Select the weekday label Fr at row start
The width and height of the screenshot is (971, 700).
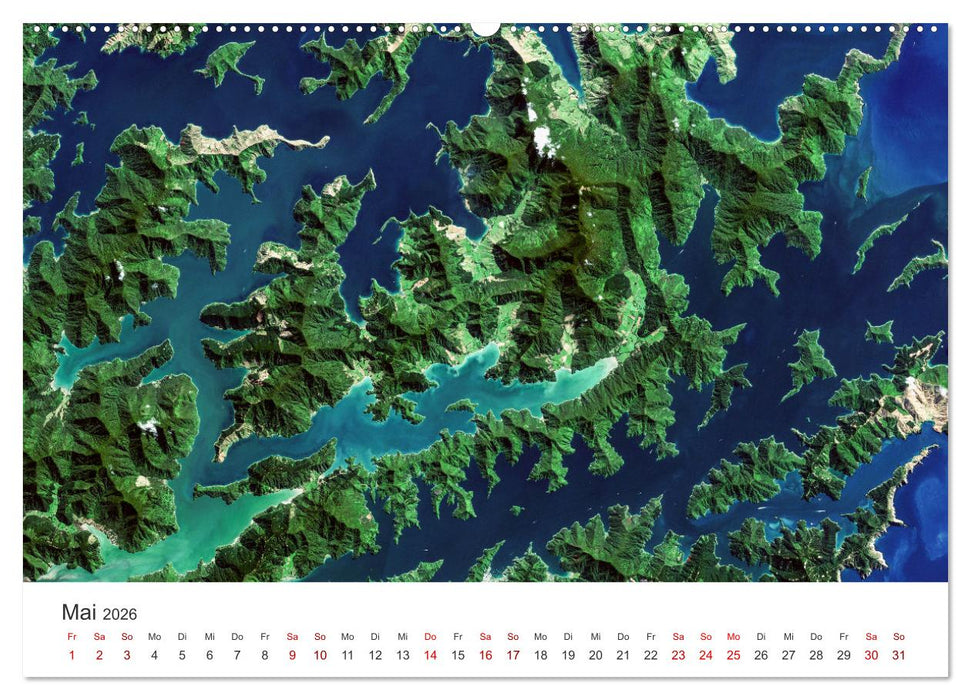(71, 635)
